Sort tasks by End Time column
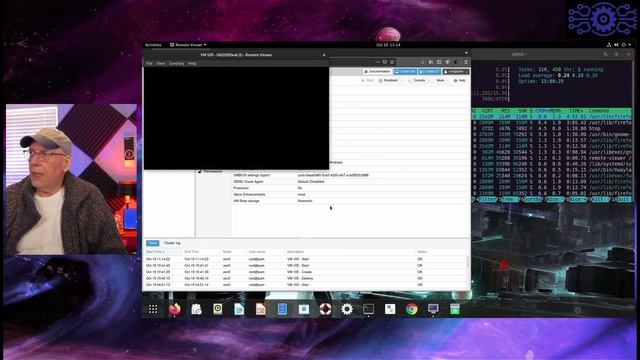The image size is (640, 360). click(x=201, y=252)
